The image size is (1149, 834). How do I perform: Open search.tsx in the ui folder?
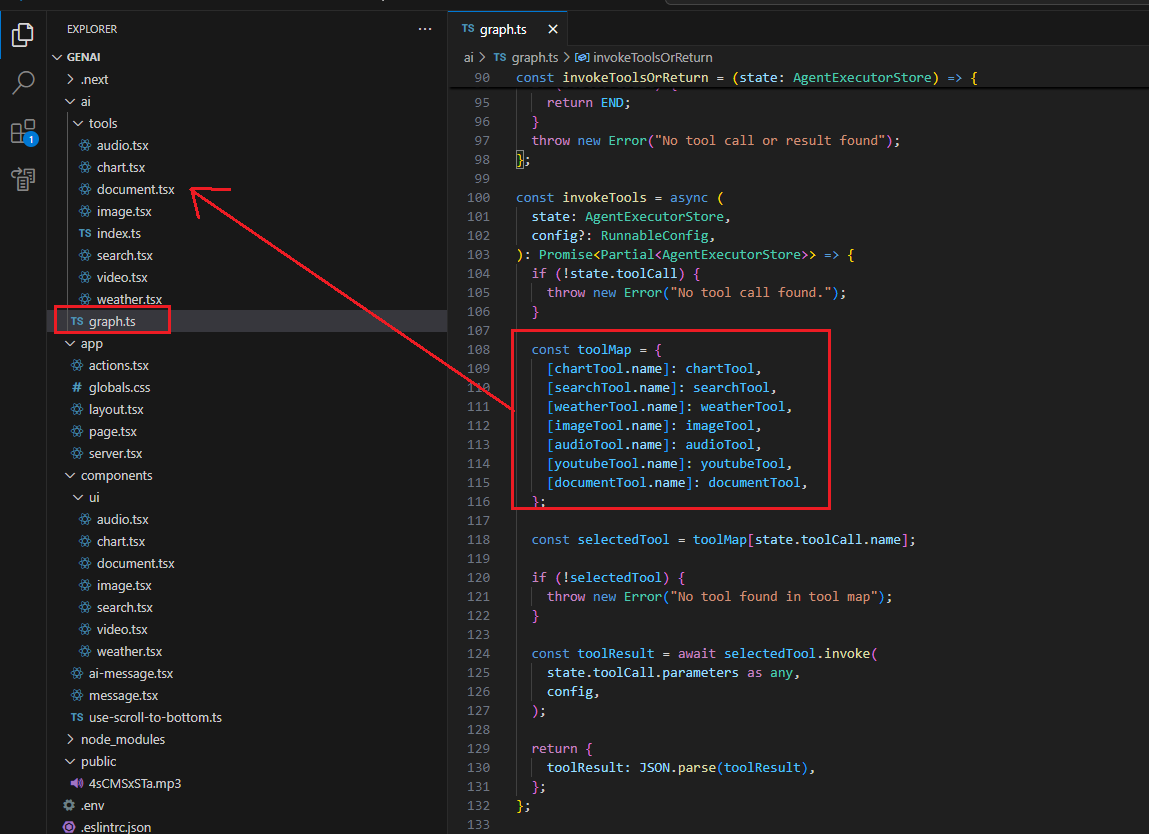(125, 608)
